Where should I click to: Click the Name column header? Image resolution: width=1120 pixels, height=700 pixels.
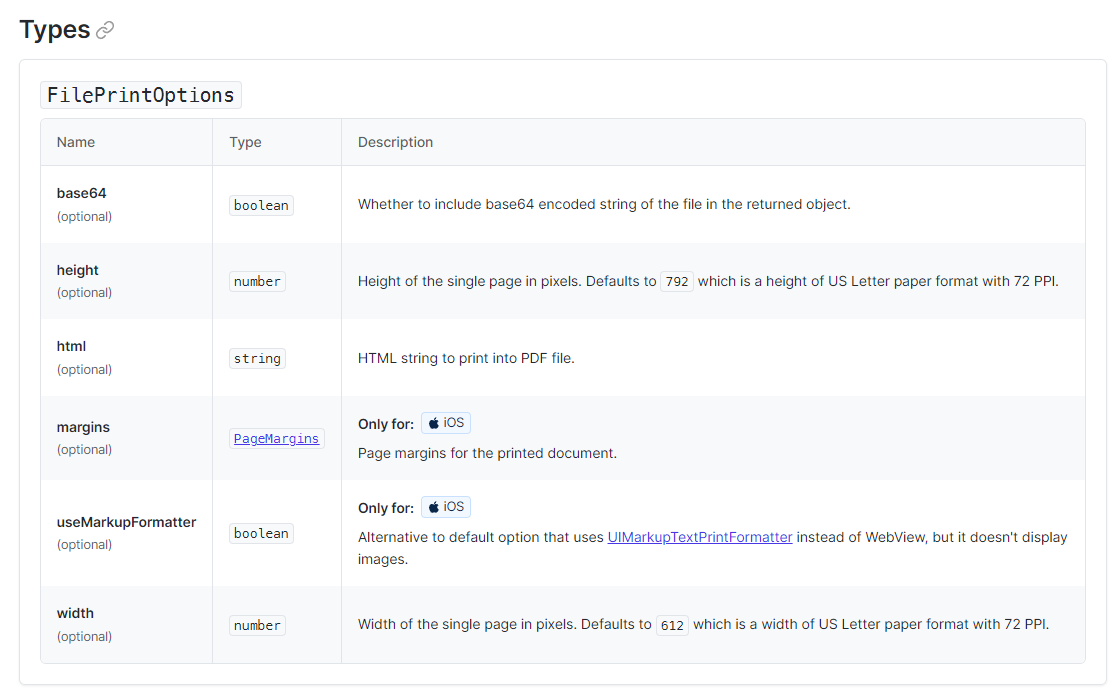click(x=76, y=142)
